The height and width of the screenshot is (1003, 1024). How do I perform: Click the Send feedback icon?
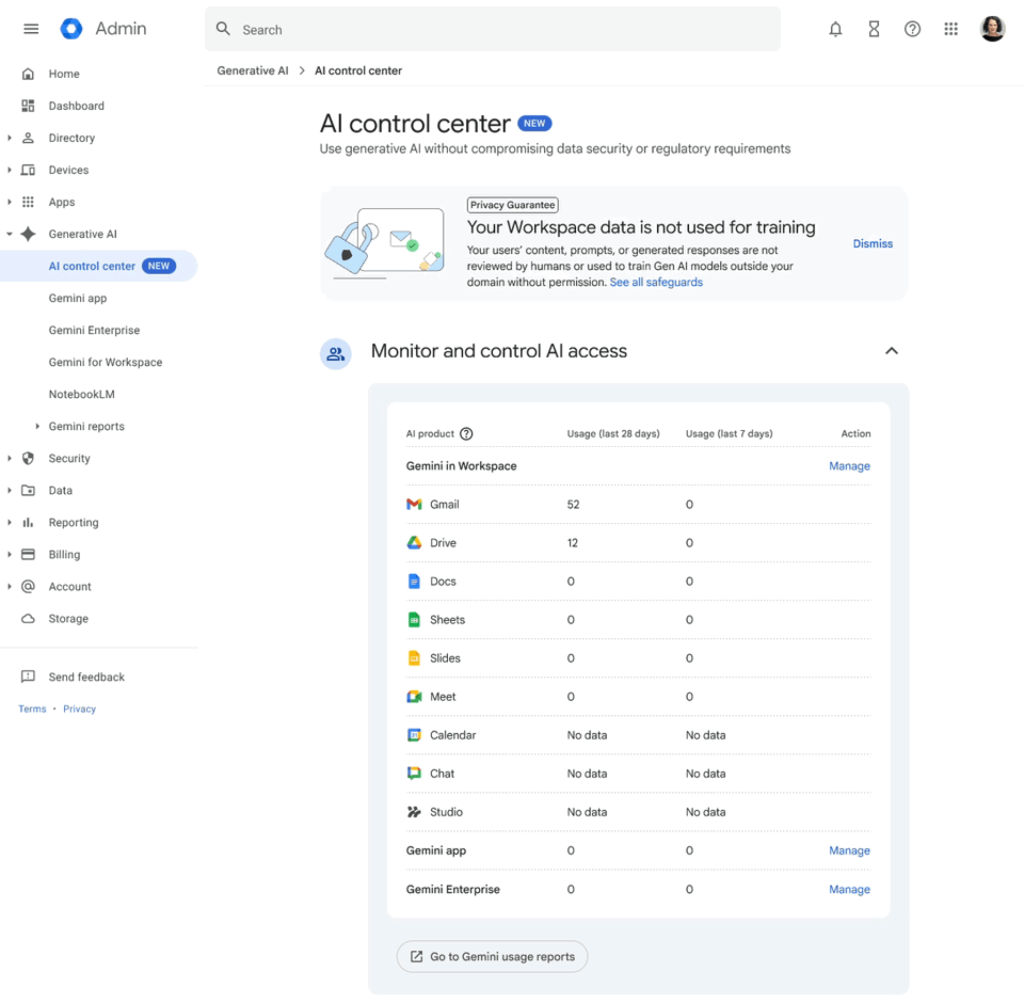[x=28, y=677]
